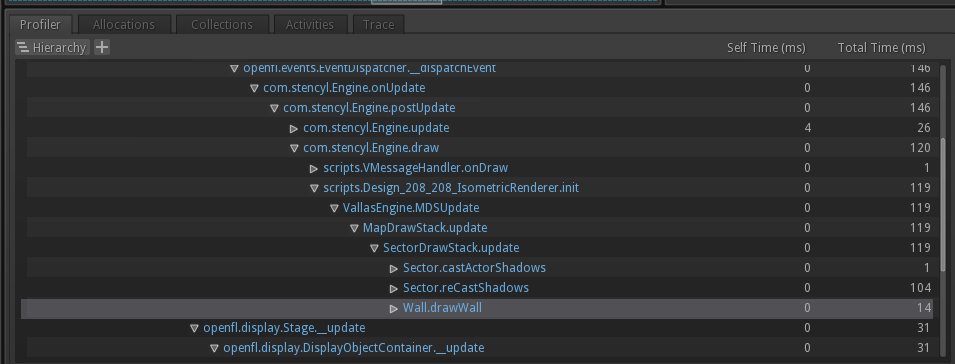Click total time 14 for Wall.drawWall

(x=924, y=308)
